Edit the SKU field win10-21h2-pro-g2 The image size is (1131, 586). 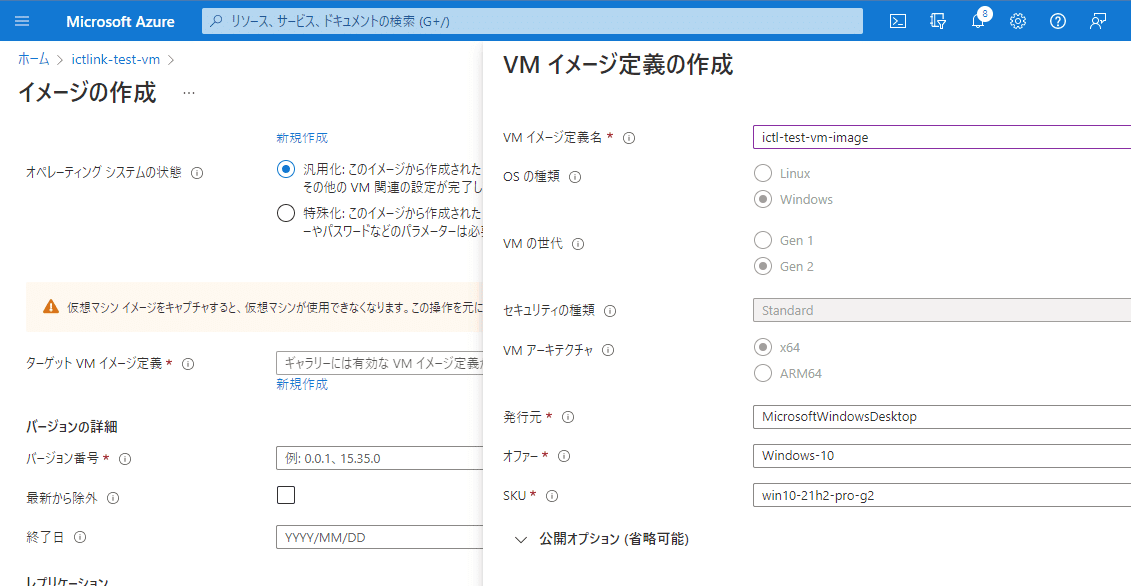pos(941,495)
